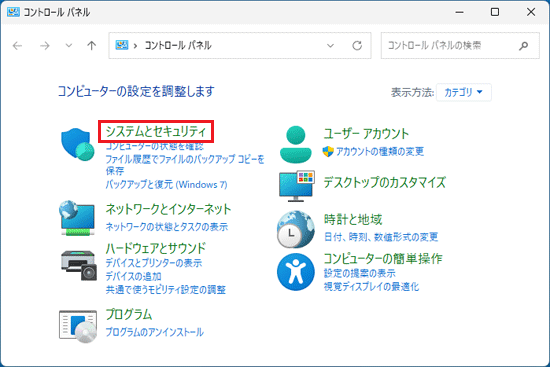Open the ネットワークとインターネット globe monitor icon
The image size is (550, 367).
click(77, 218)
